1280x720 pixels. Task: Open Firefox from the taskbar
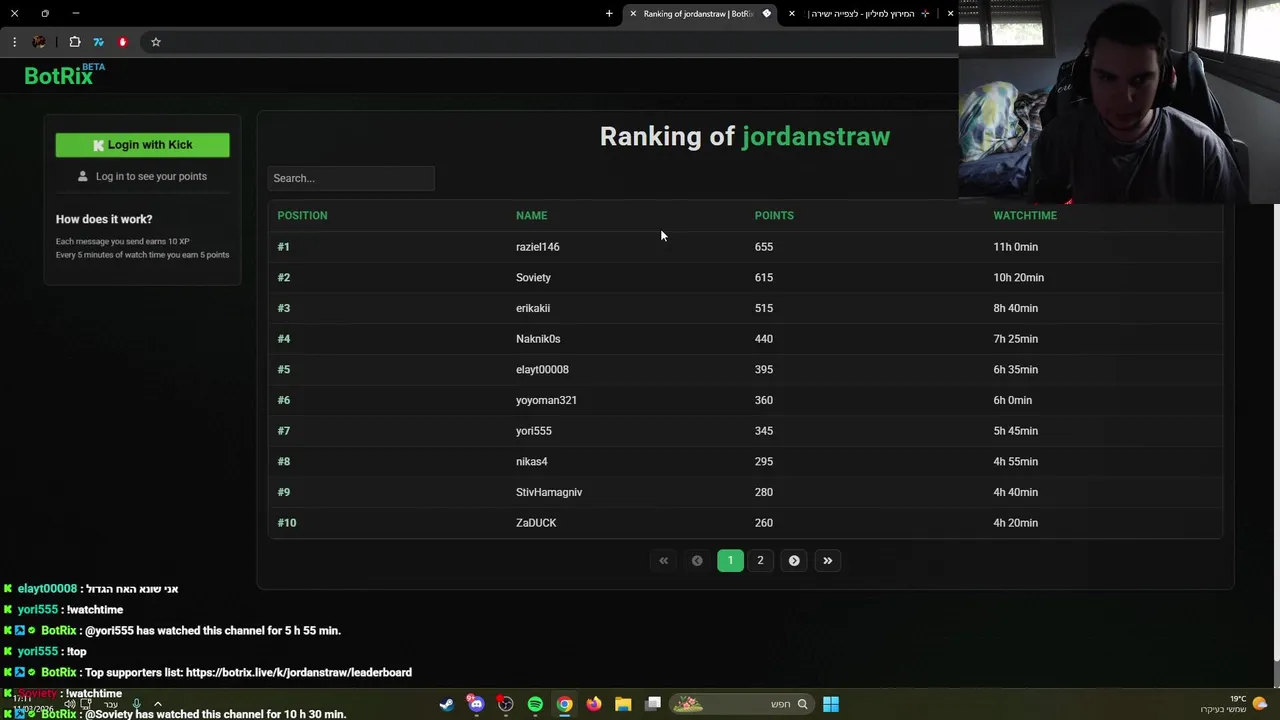[x=594, y=704]
